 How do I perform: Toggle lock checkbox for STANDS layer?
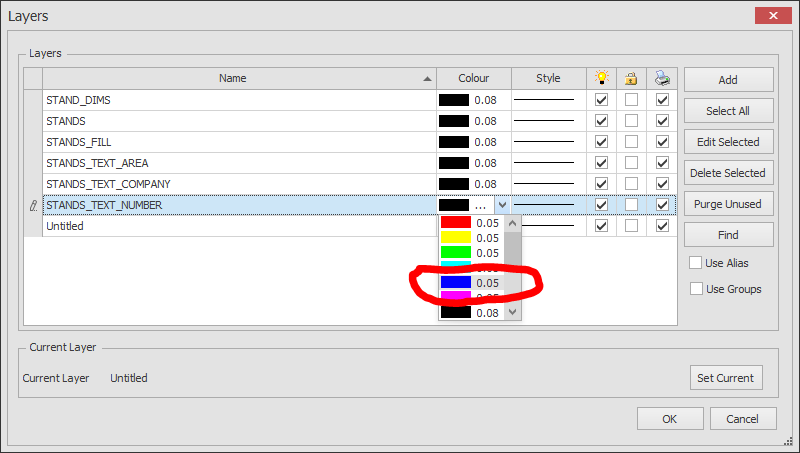[x=632, y=121]
